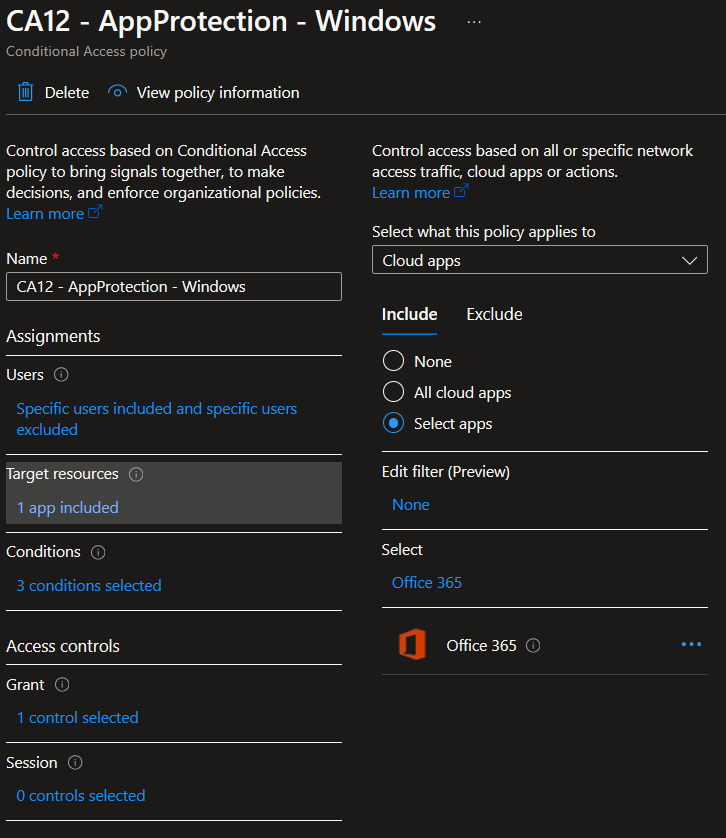Viewport: 726px width, 838px height.
Task: Click the info icon next to Users
Action: (61, 375)
